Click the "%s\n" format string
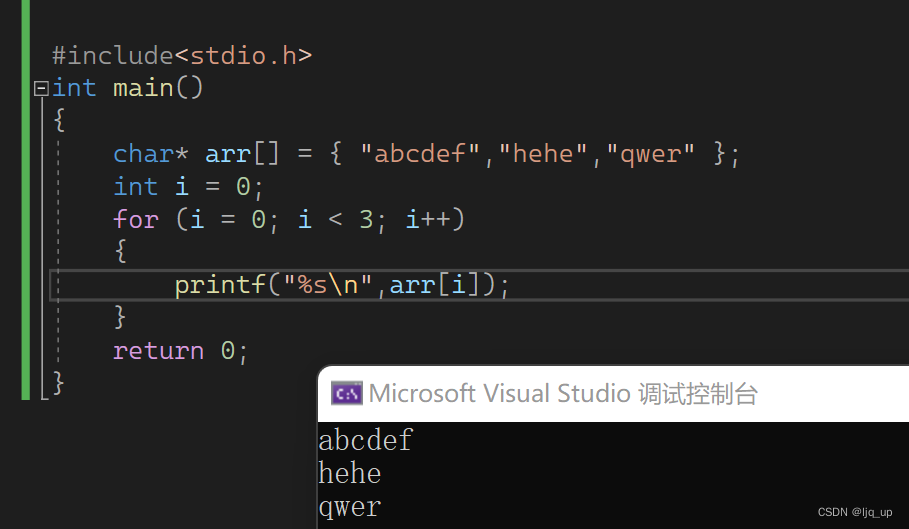 pos(329,285)
